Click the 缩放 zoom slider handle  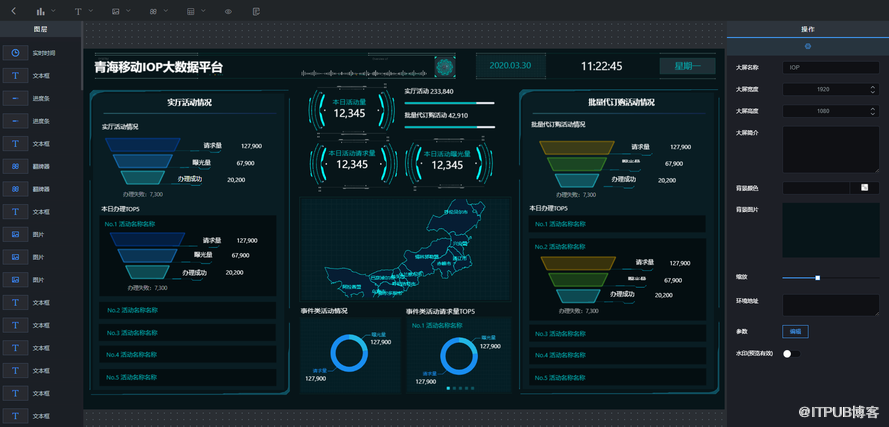coord(818,277)
